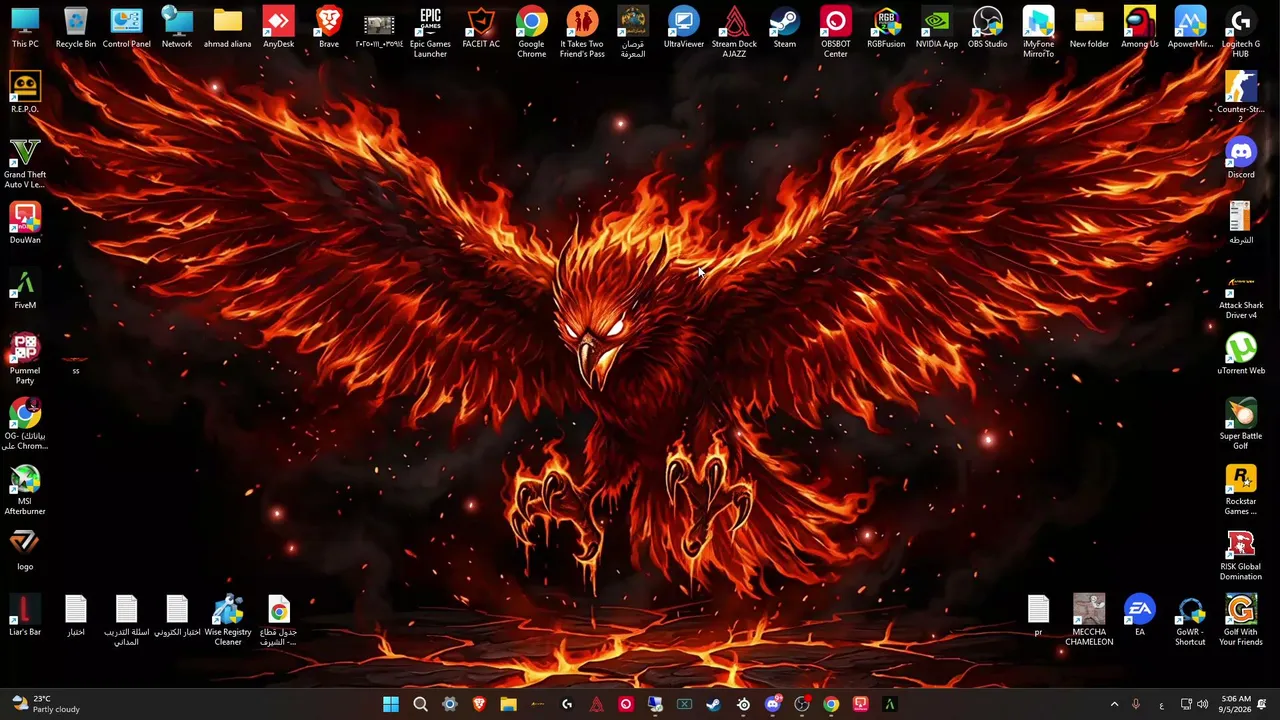Select the Logitech G HUB desktop shortcut

tap(1241, 32)
